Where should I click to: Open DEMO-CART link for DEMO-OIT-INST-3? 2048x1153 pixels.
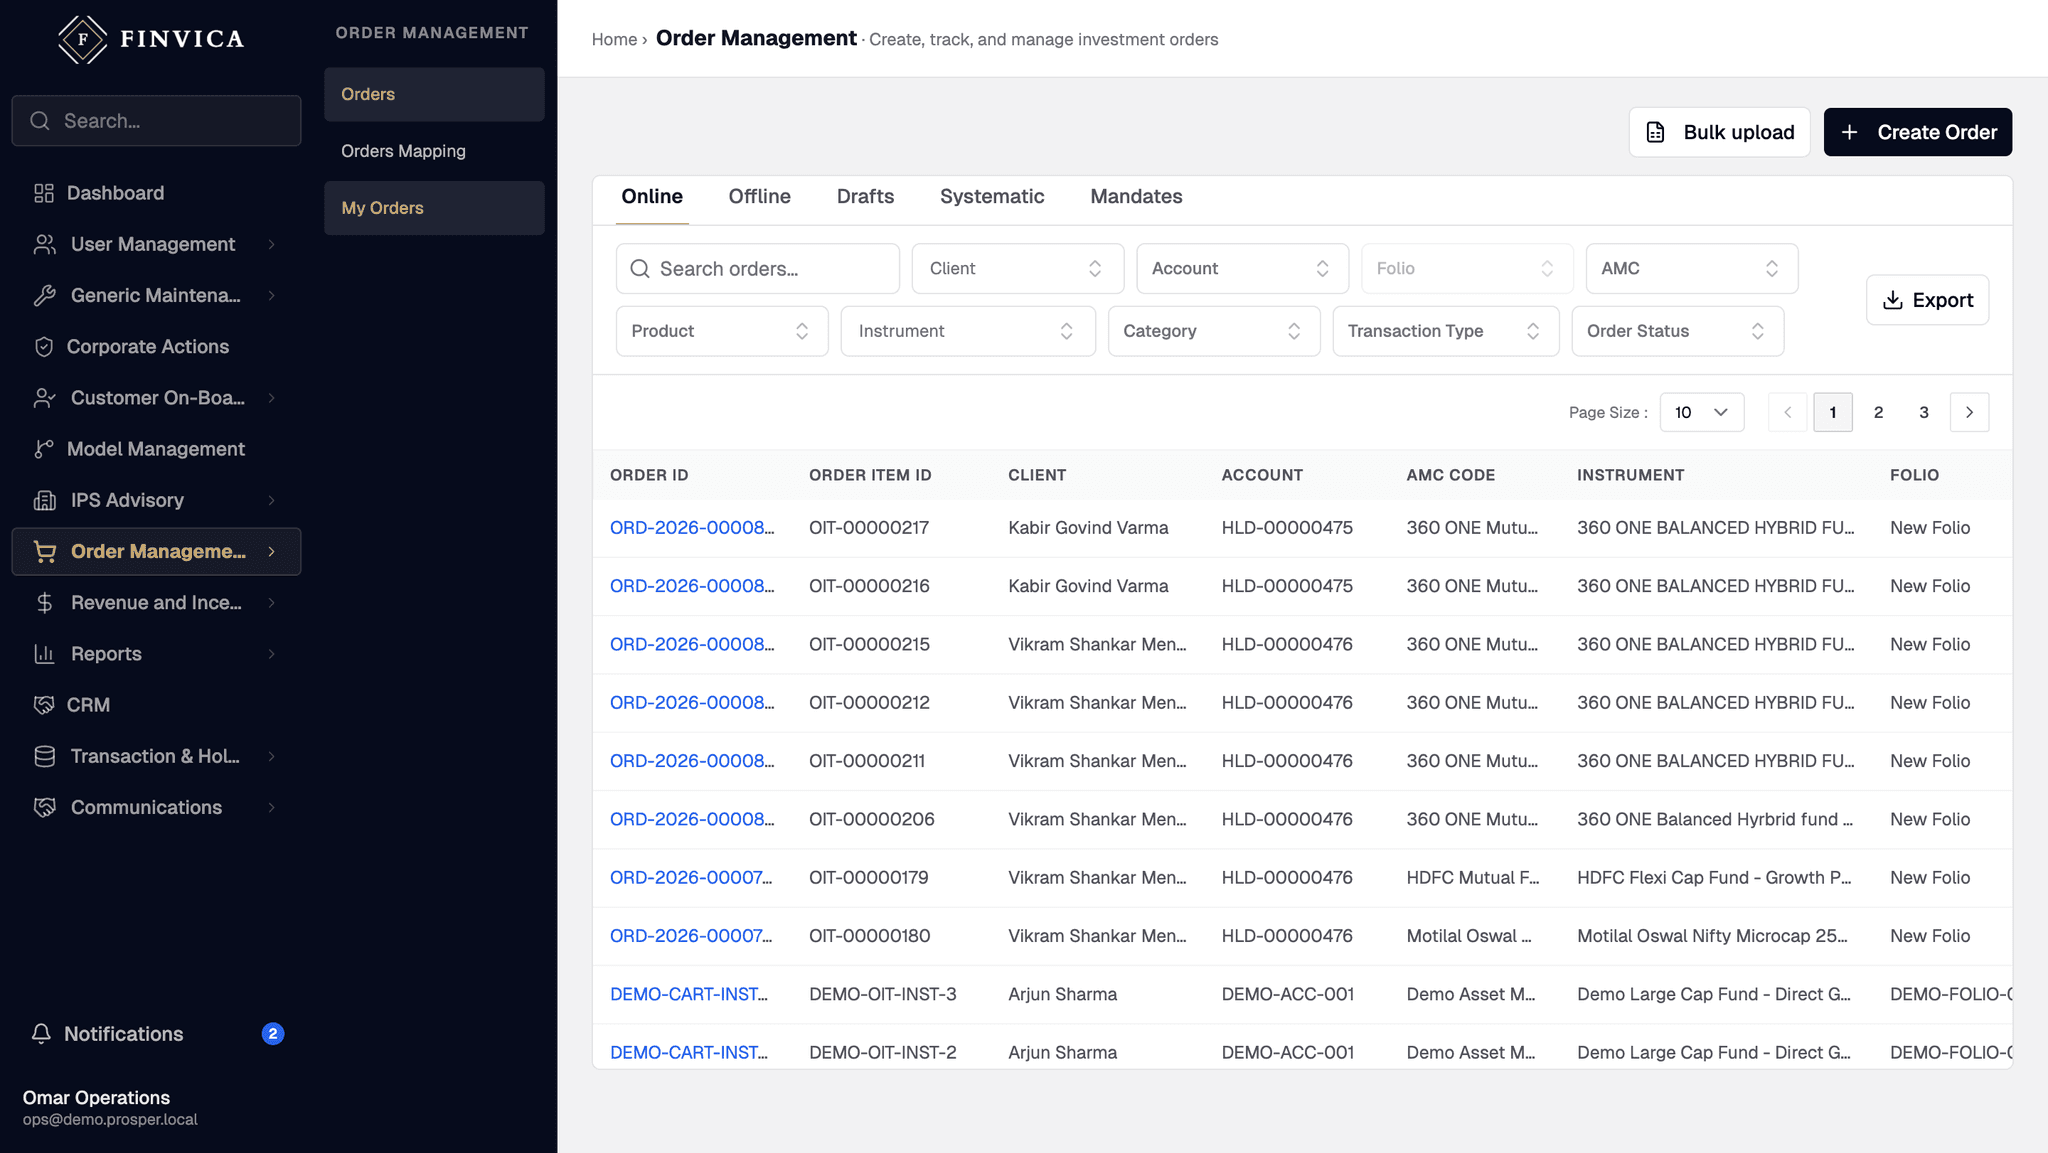pos(689,994)
